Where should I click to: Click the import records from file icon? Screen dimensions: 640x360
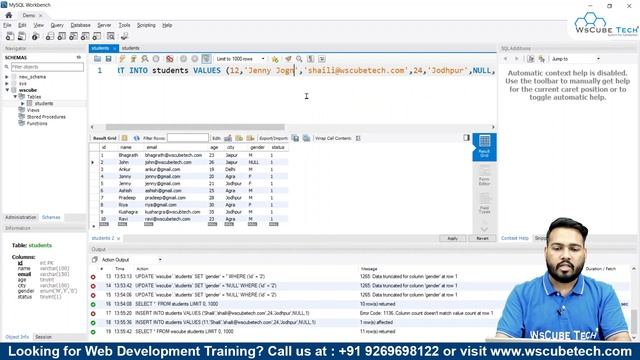tap(306, 138)
